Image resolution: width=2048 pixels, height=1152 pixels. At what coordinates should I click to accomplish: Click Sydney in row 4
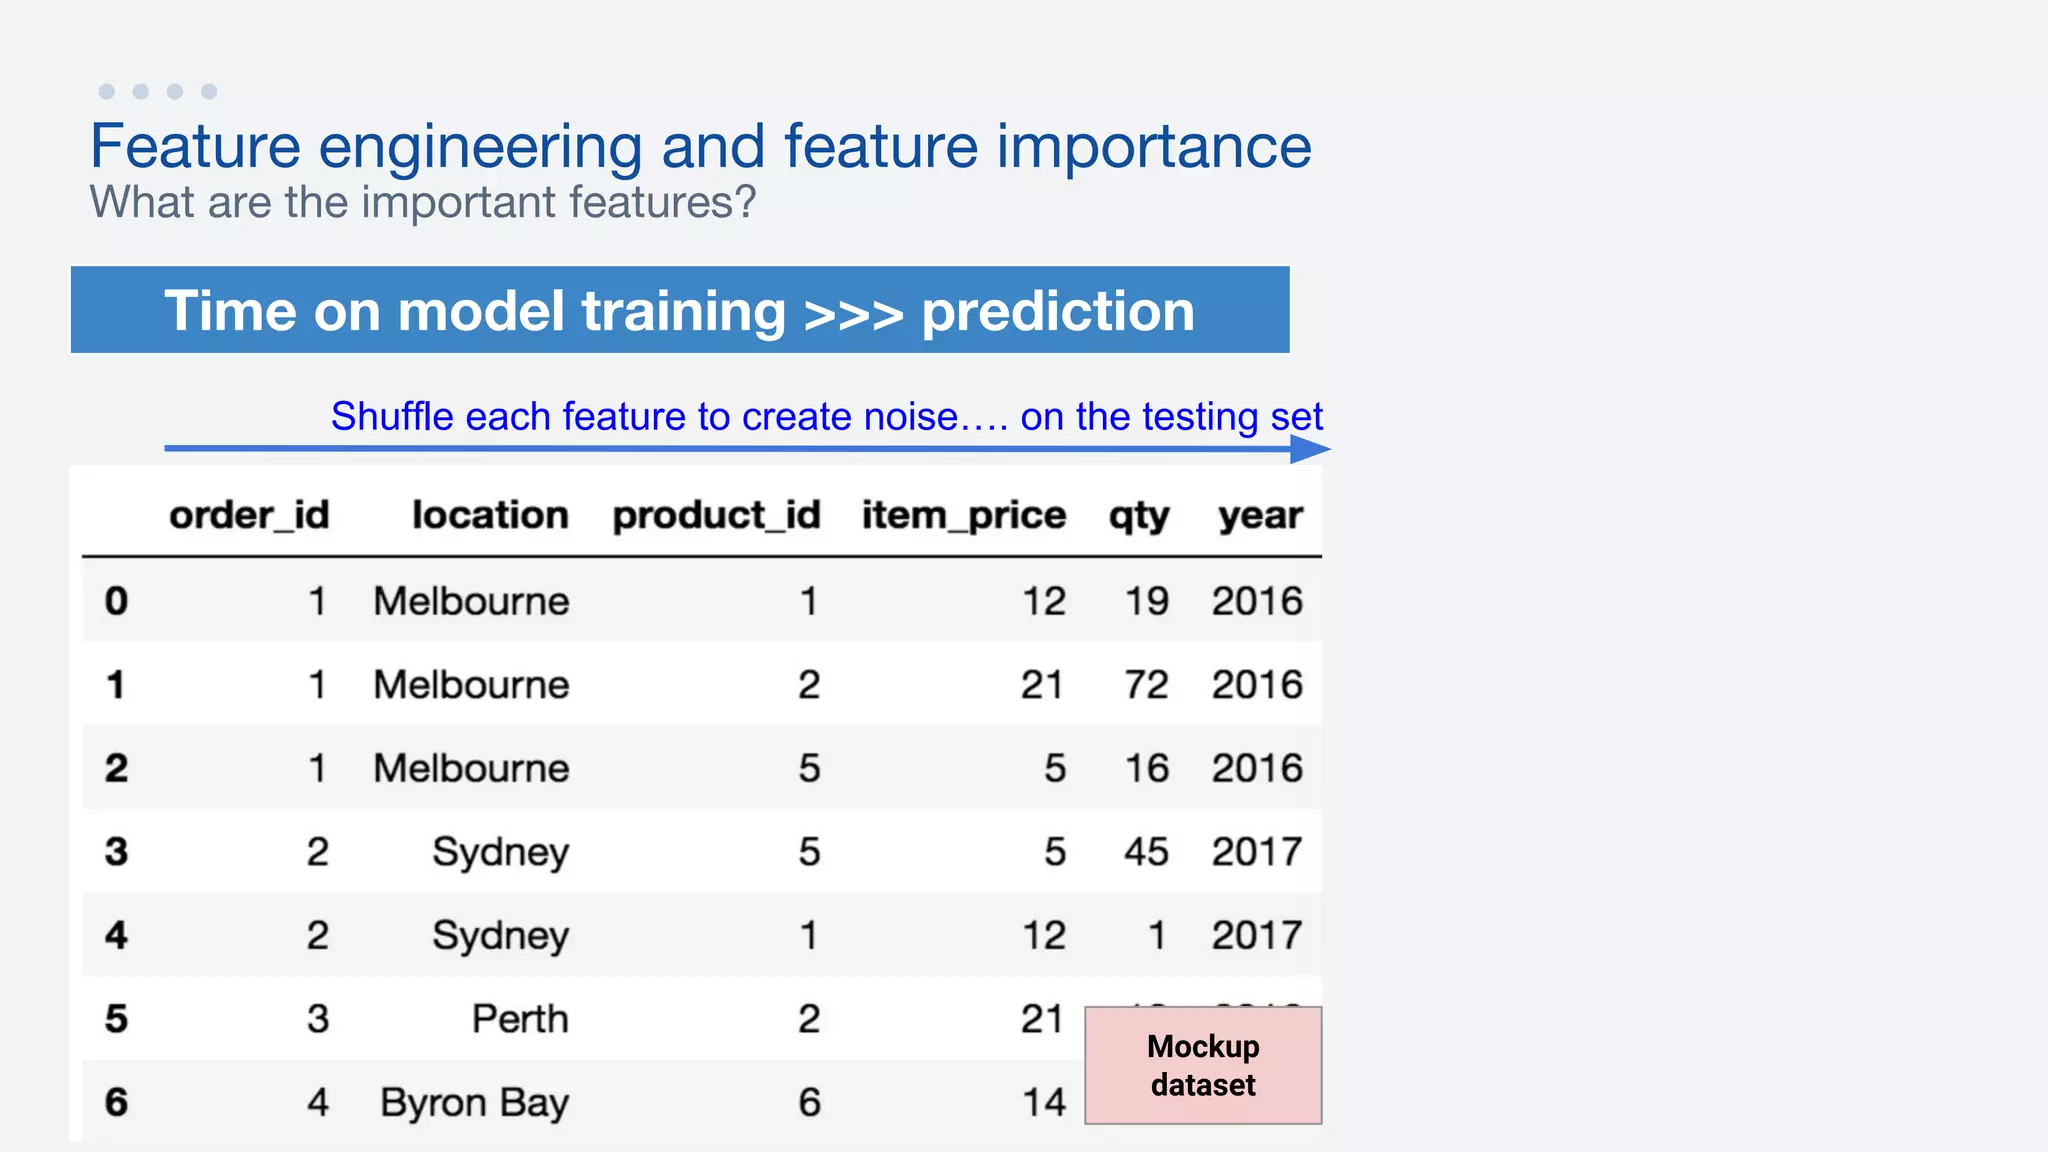click(500, 937)
